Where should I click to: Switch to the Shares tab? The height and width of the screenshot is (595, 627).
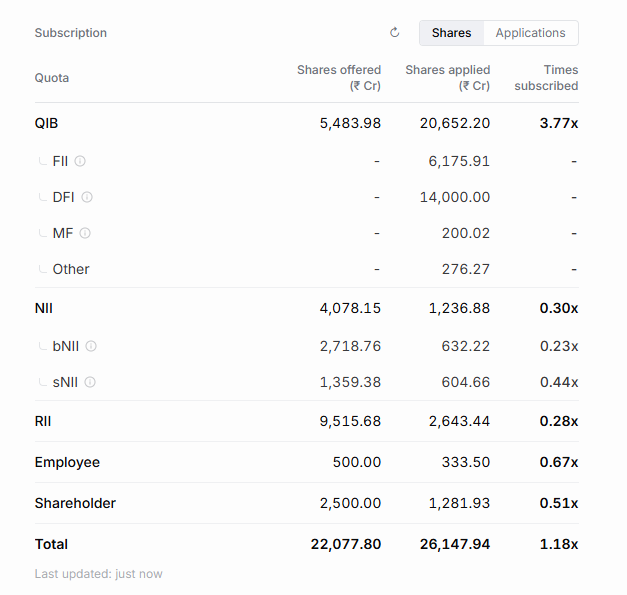pos(451,33)
